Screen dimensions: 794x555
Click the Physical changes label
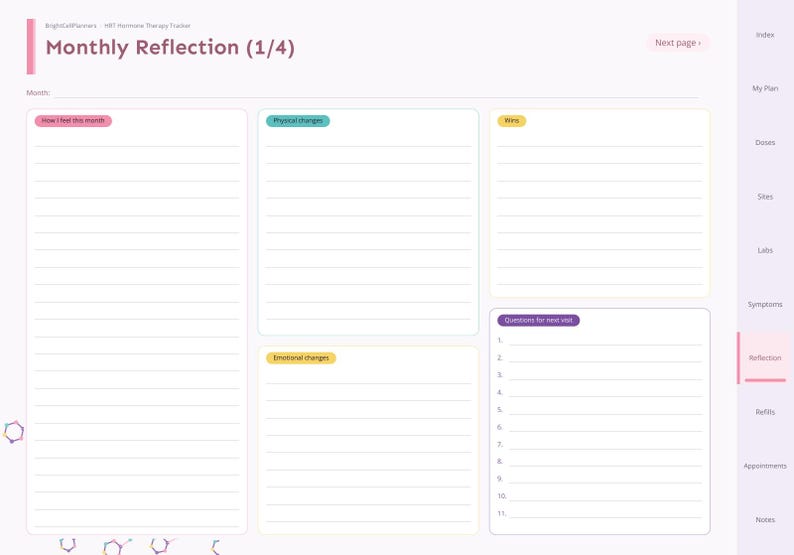pyautogui.click(x=298, y=121)
